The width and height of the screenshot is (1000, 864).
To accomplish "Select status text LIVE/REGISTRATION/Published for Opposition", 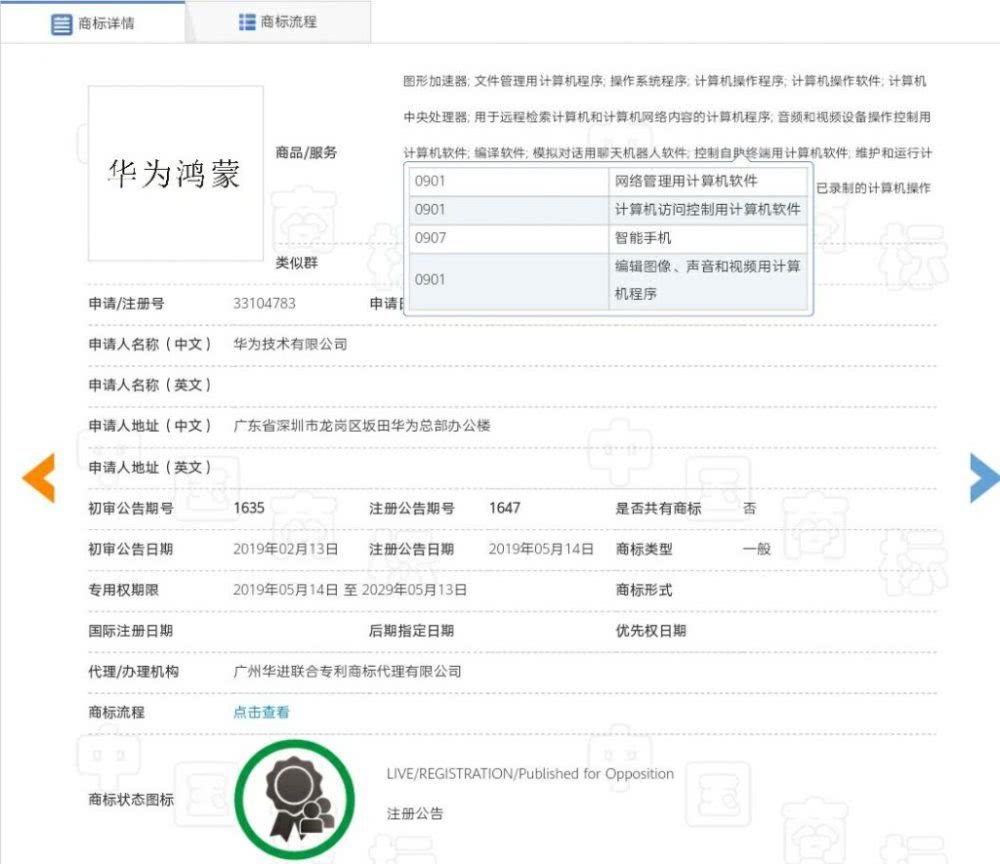I will [530, 773].
